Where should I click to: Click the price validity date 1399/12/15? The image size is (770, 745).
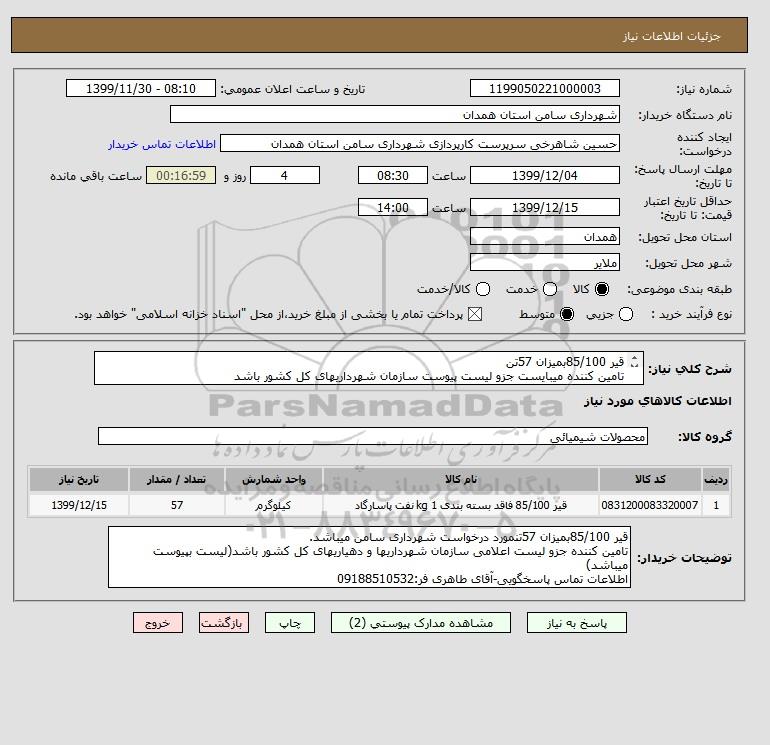(x=545, y=207)
